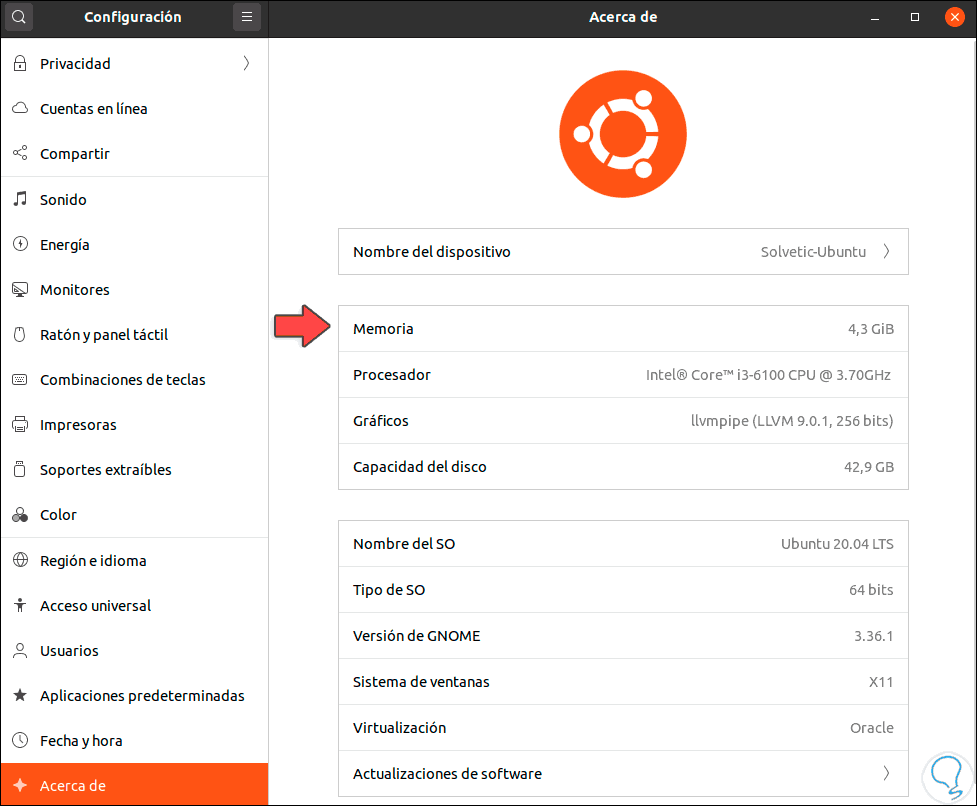Open Región e idioma settings
The image size is (977, 806).
pyautogui.click(x=135, y=561)
